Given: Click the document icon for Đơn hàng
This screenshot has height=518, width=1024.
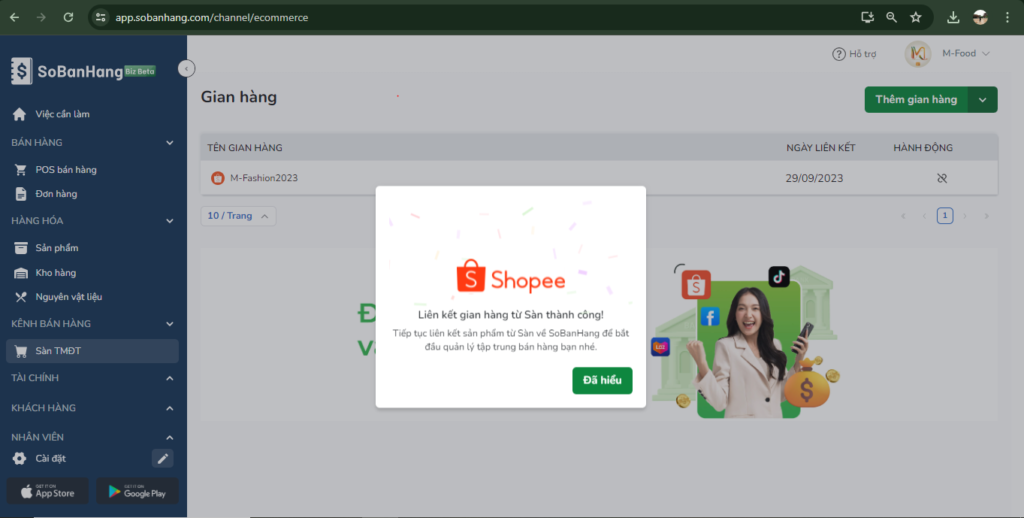Looking at the screenshot, I should [x=21, y=194].
